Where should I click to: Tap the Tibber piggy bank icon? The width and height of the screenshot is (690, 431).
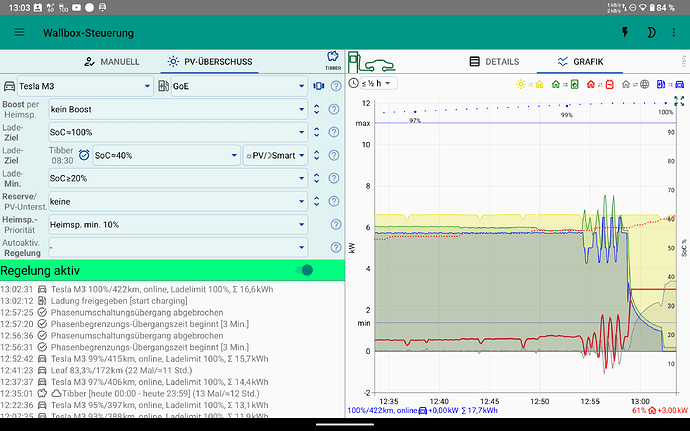pos(333,61)
